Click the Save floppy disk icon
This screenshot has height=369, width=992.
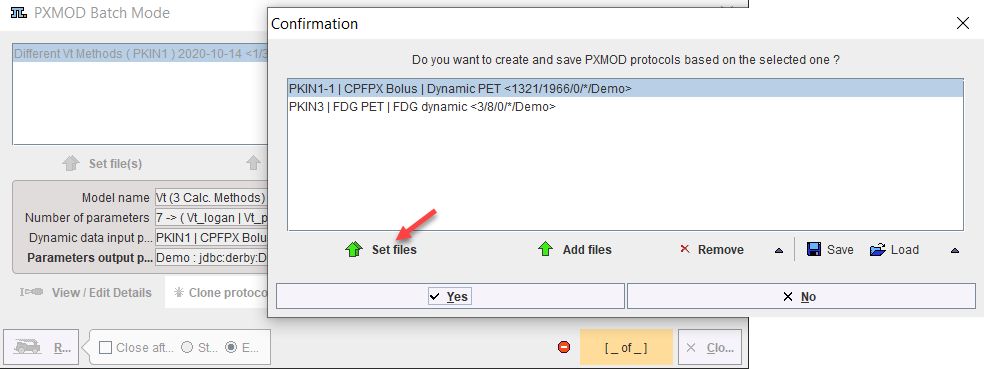click(814, 249)
